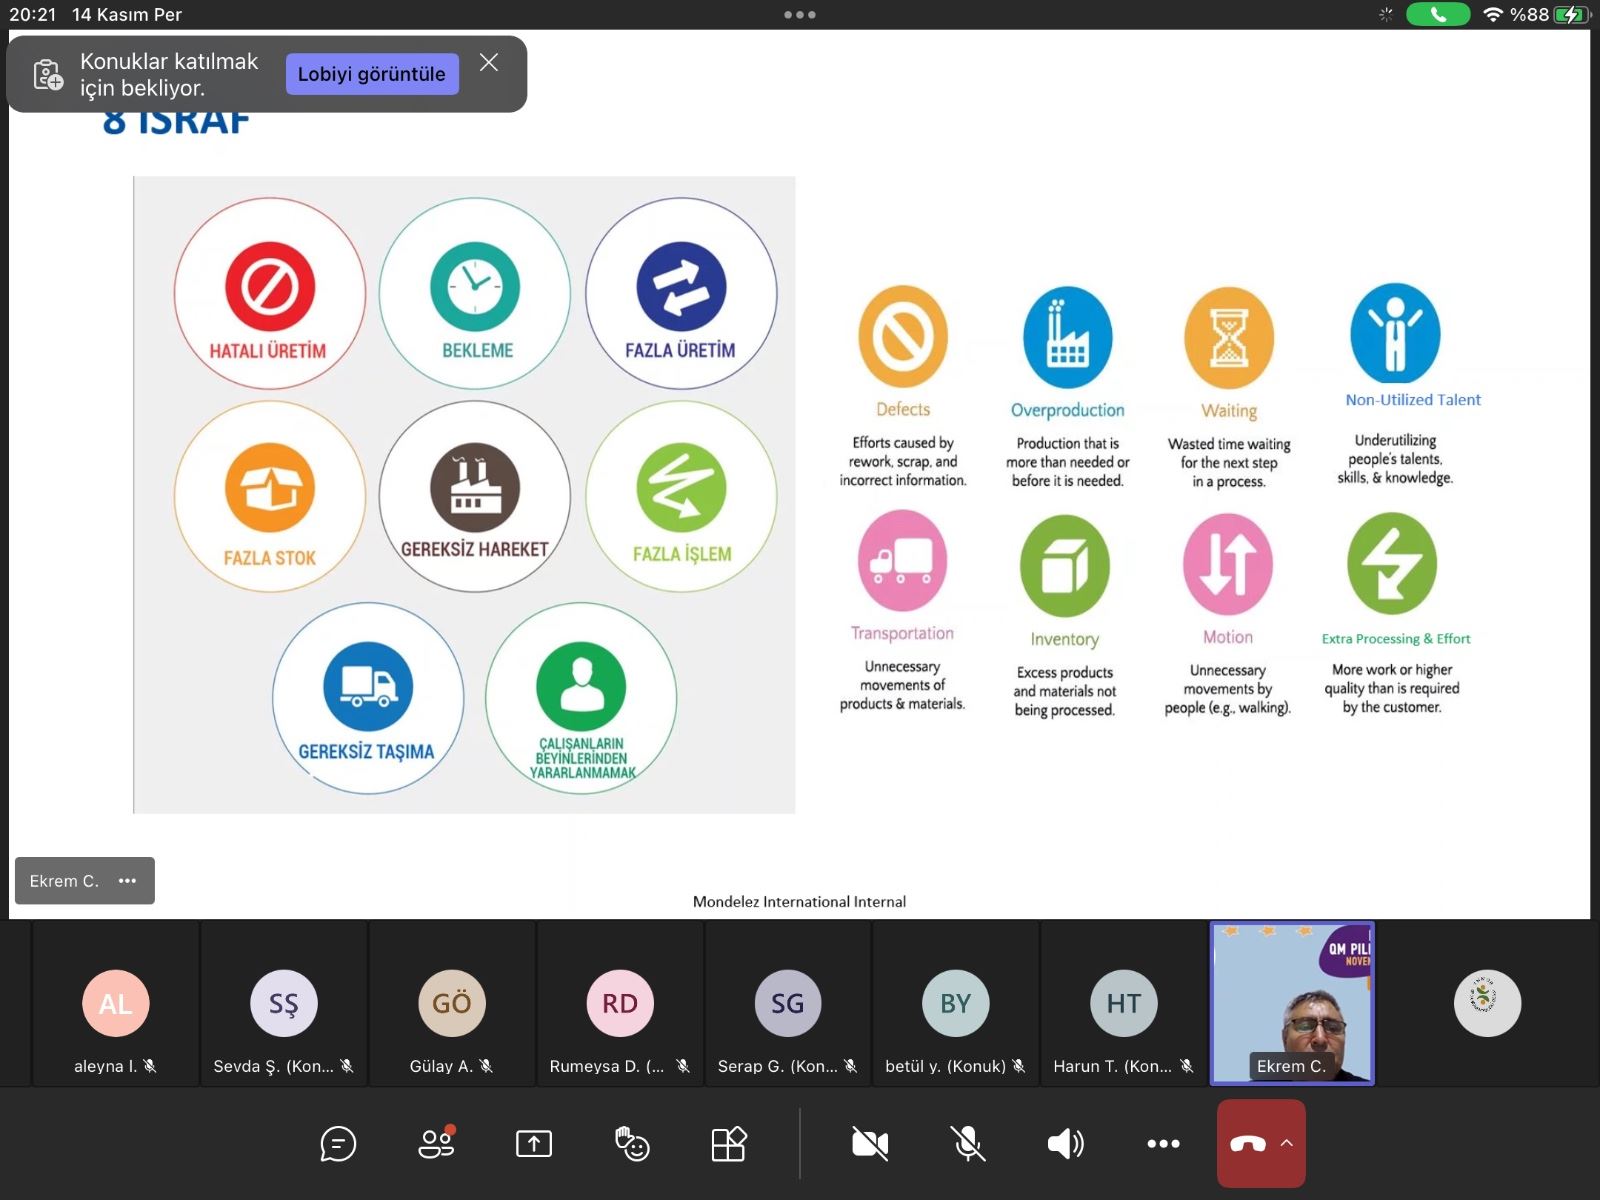Dismiss the lobby waiting notification
The image size is (1600, 1200).
coord(489,63)
